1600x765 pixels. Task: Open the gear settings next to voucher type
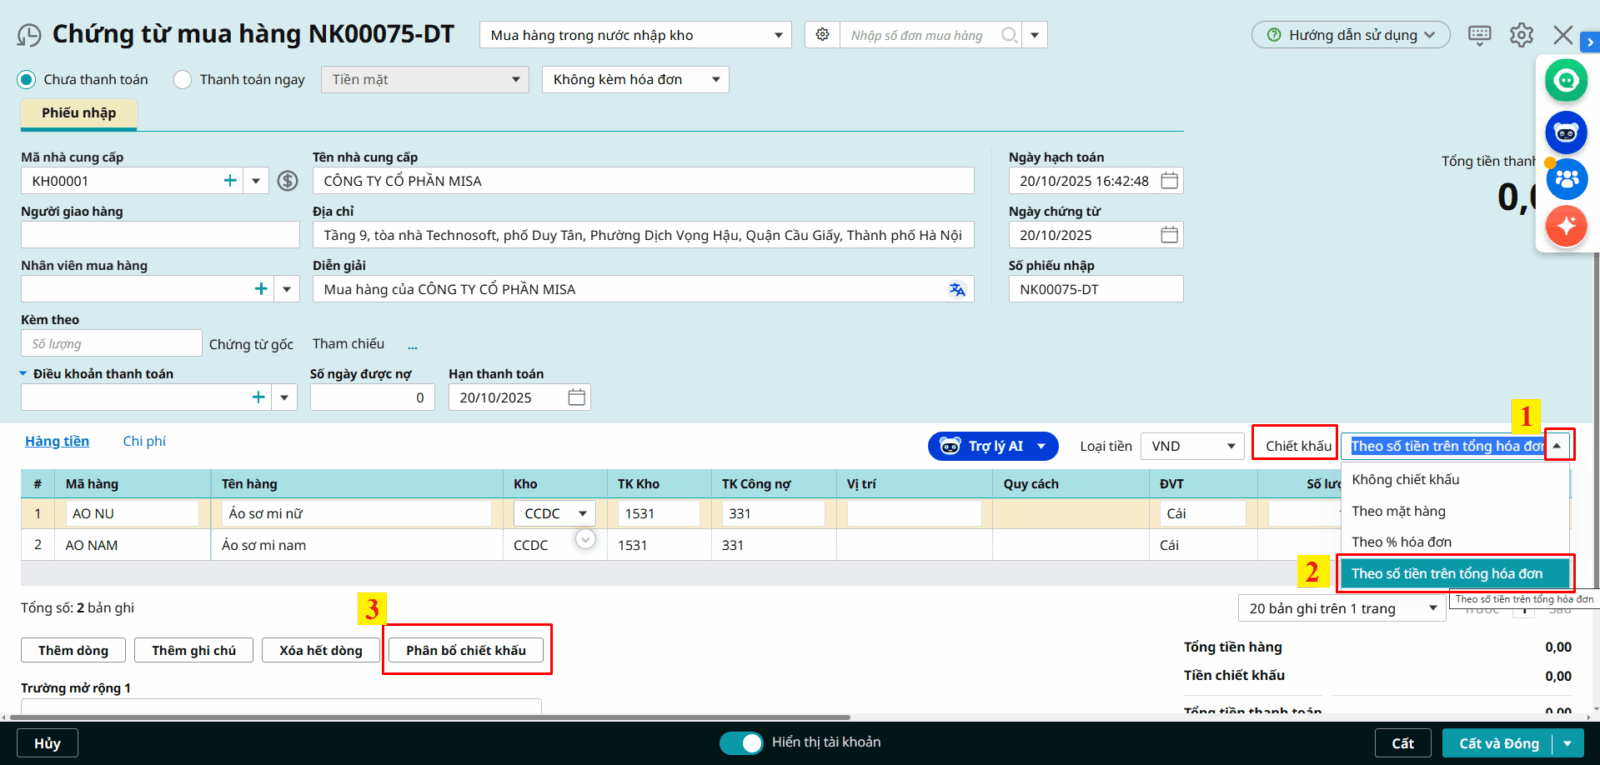pos(822,35)
